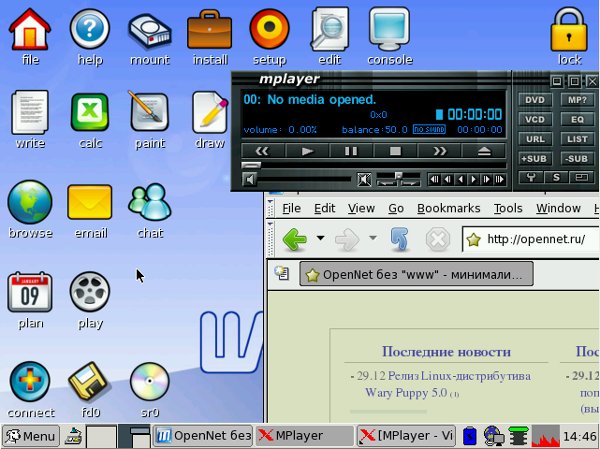Click the mplayer pause button
Screen dimensions: 600x449
(351, 151)
